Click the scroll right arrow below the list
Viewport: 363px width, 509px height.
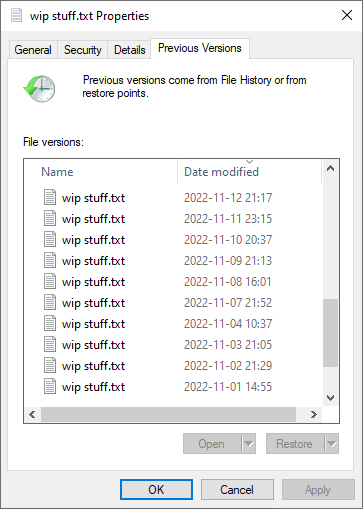pyautogui.click(x=313, y=414)
